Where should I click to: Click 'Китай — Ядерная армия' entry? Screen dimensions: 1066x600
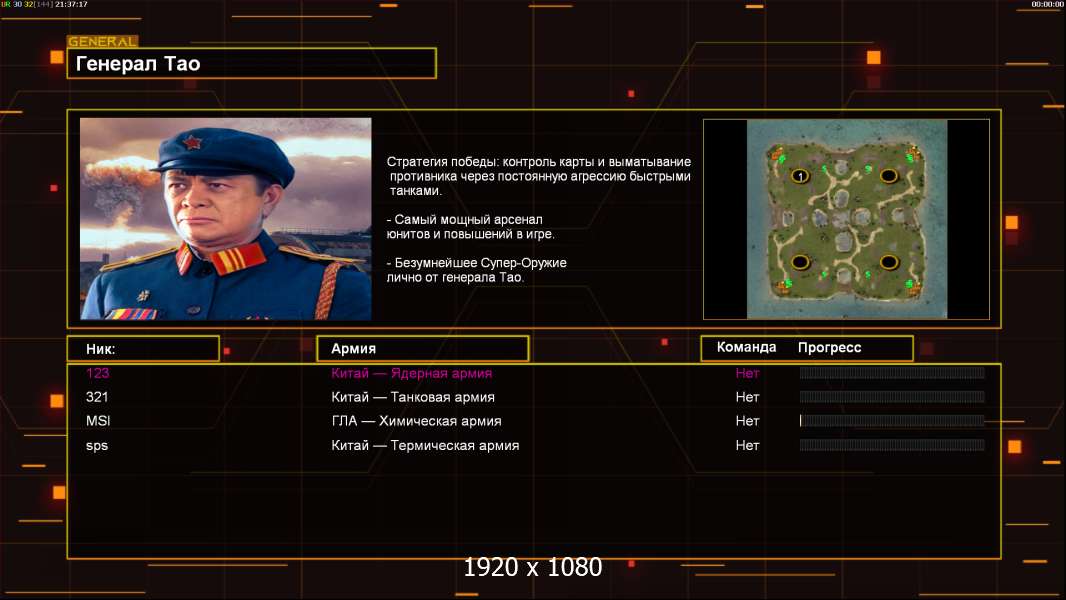pyautogui.click(x=411, y=373)
